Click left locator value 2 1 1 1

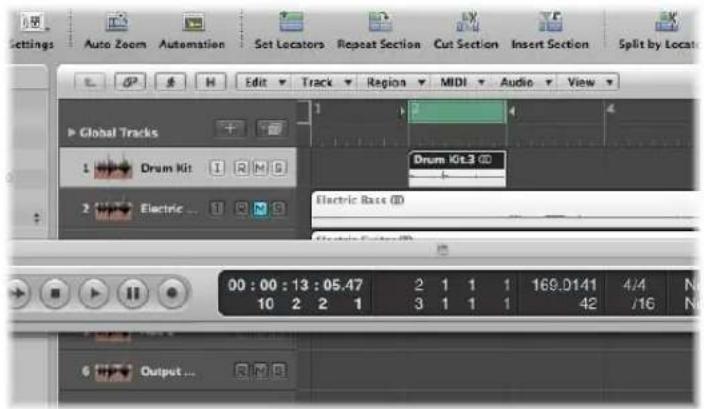(x=462, y=285)
